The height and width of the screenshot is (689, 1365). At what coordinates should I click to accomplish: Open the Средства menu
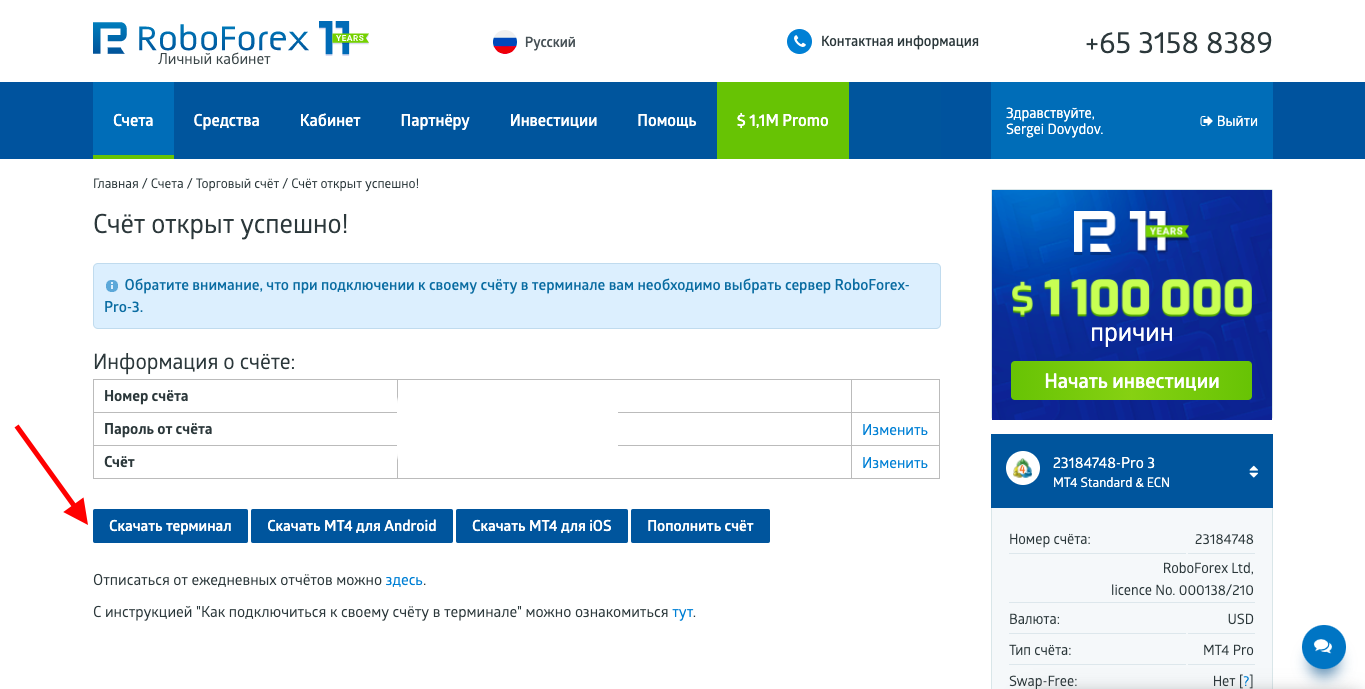click(226, 120)
